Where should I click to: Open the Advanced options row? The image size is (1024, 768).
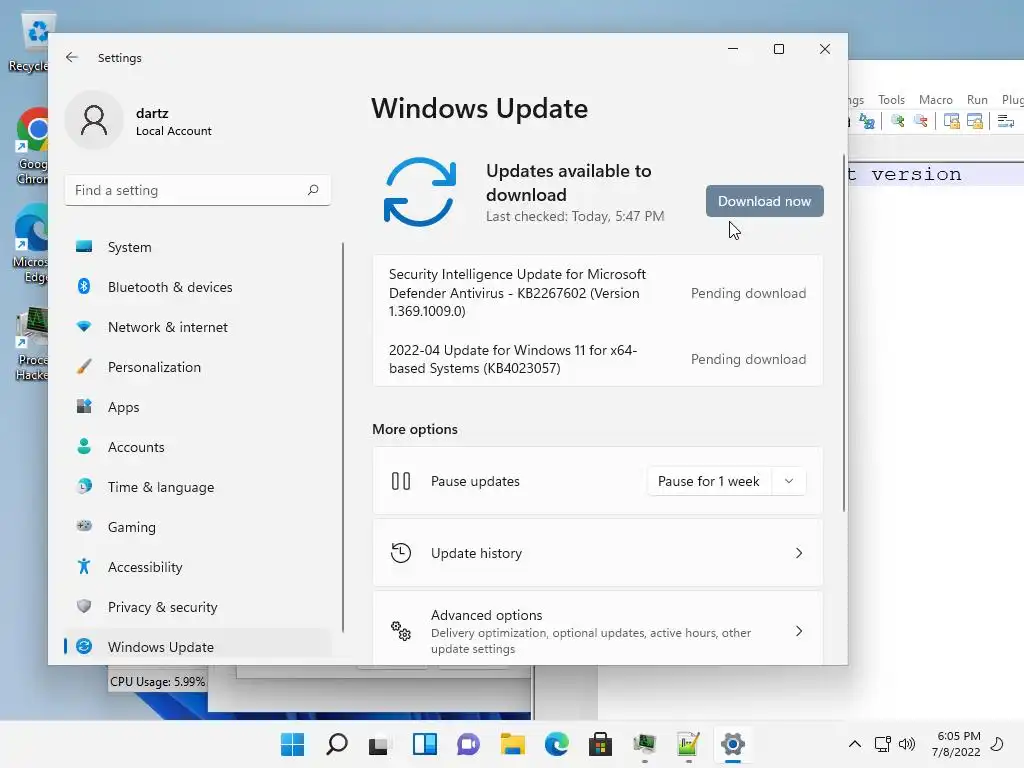click(598, 628)
